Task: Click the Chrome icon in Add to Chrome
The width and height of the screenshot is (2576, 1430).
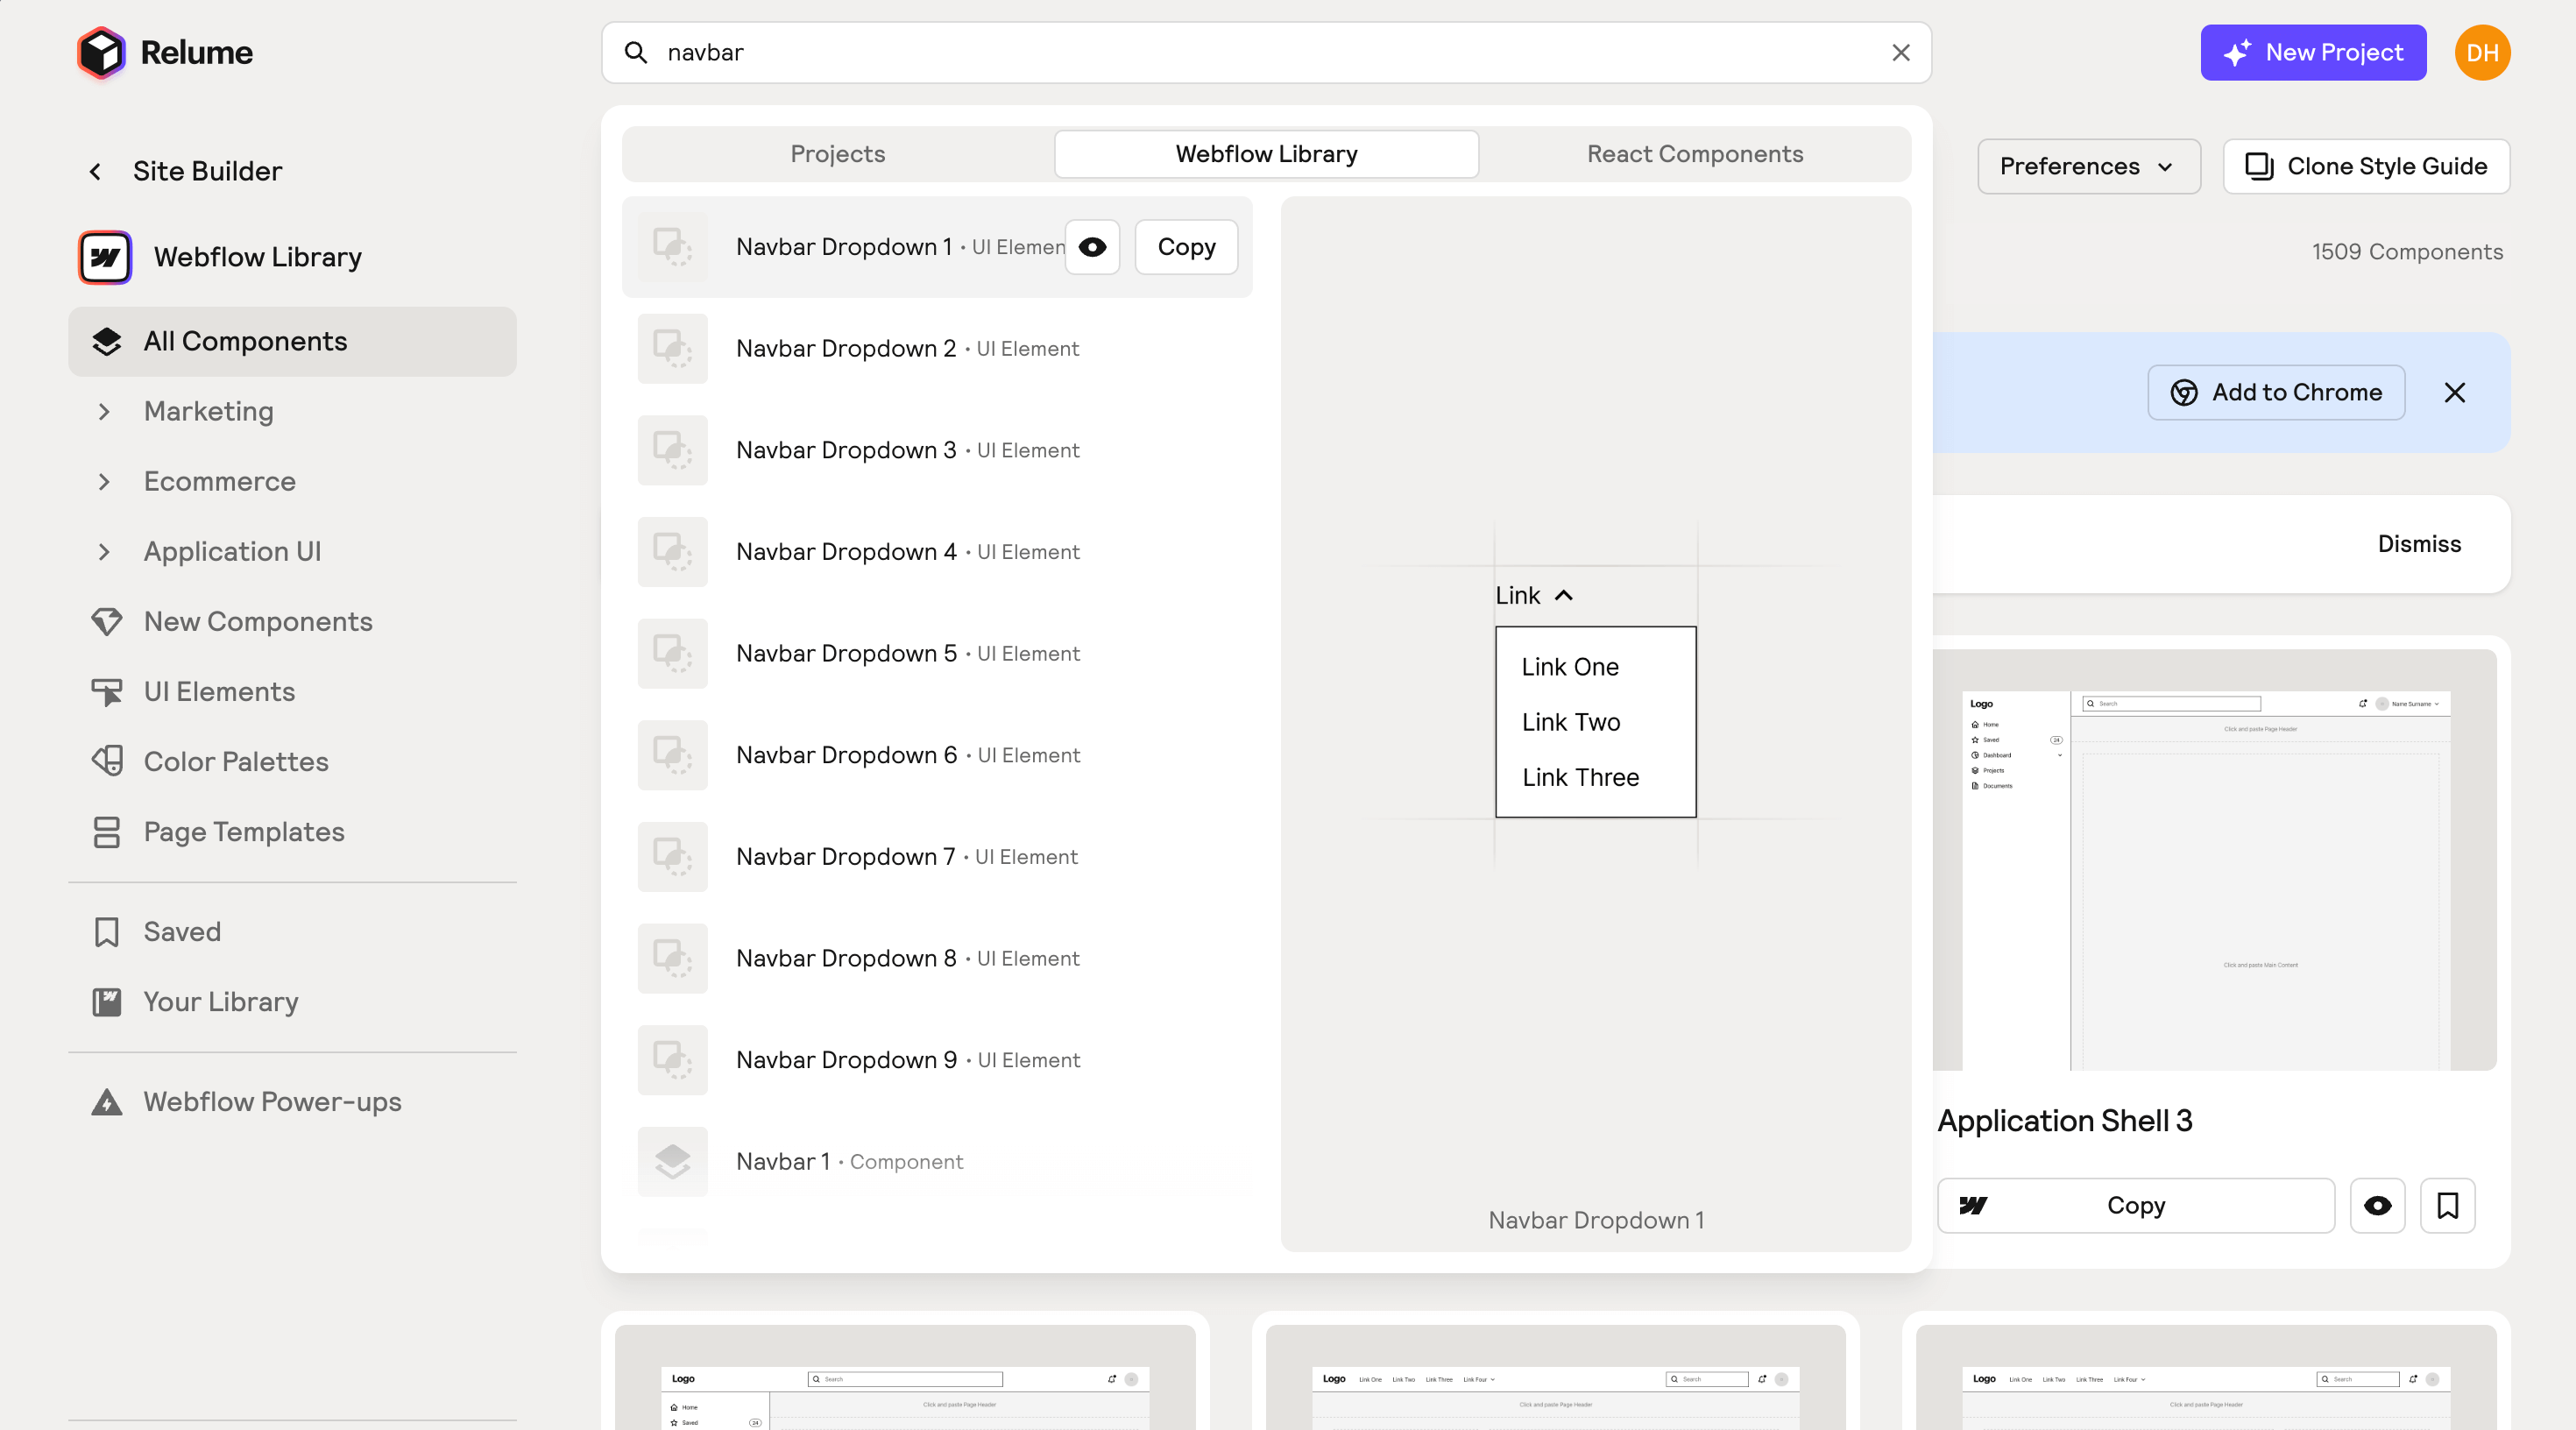Action: click(x=2184, y=392)
